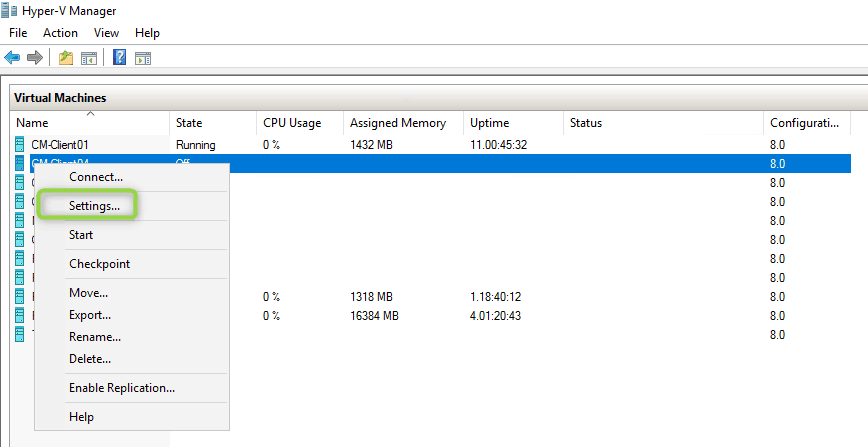Click the 11.00:45:32 uptime cell
Viewport: 868px width, 447px height.
tap(498, 145)
